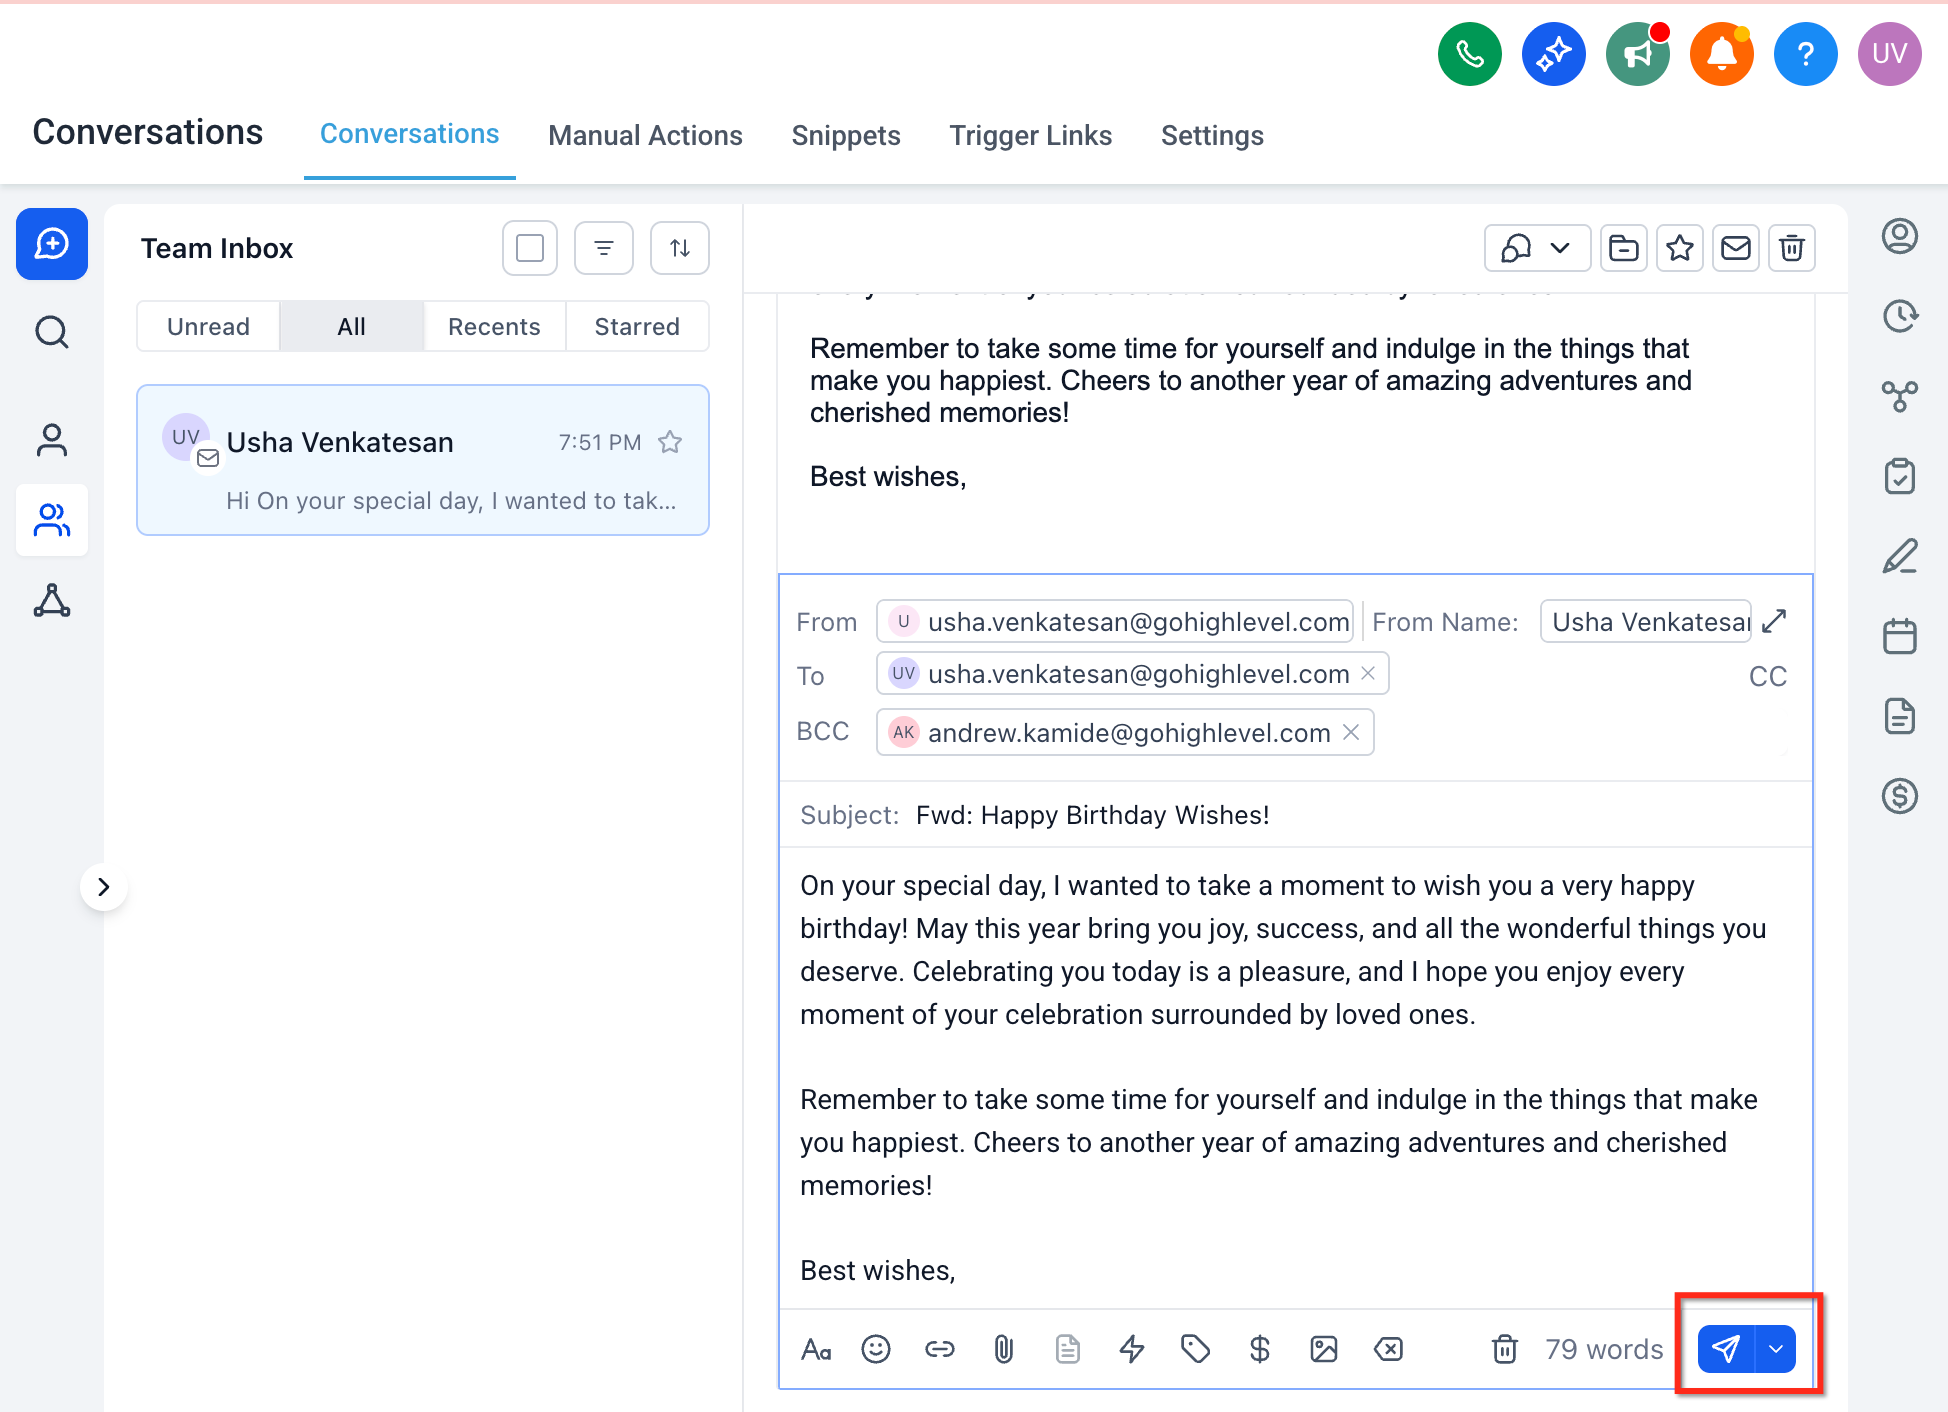Toggle the star icon in the conversation header
Image resolution: width=1948 pixels, height=1412 pixels.
click(1679, 248)
